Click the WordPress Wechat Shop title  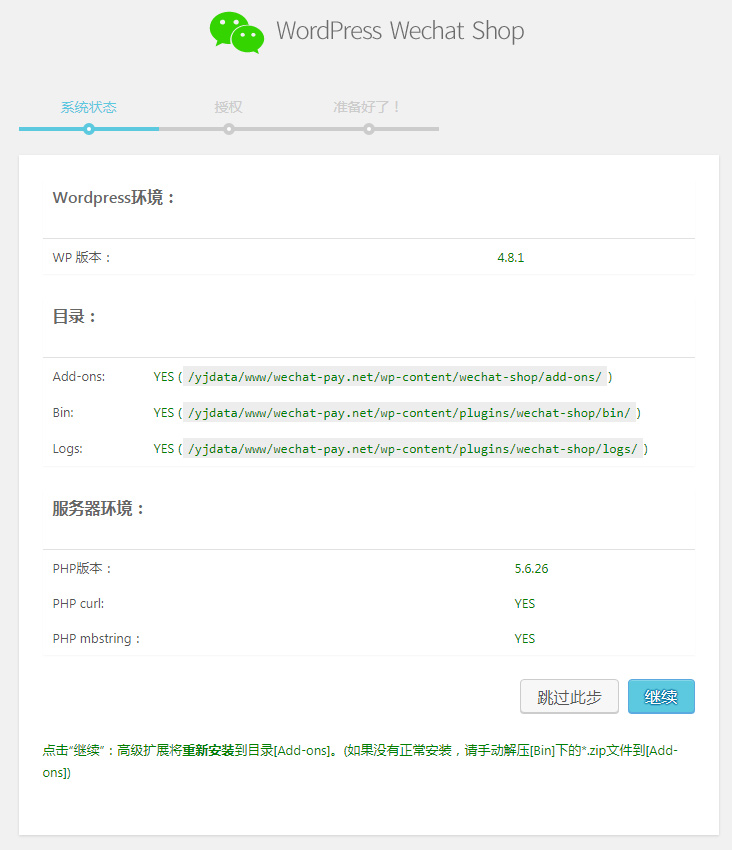coord(400,31)
